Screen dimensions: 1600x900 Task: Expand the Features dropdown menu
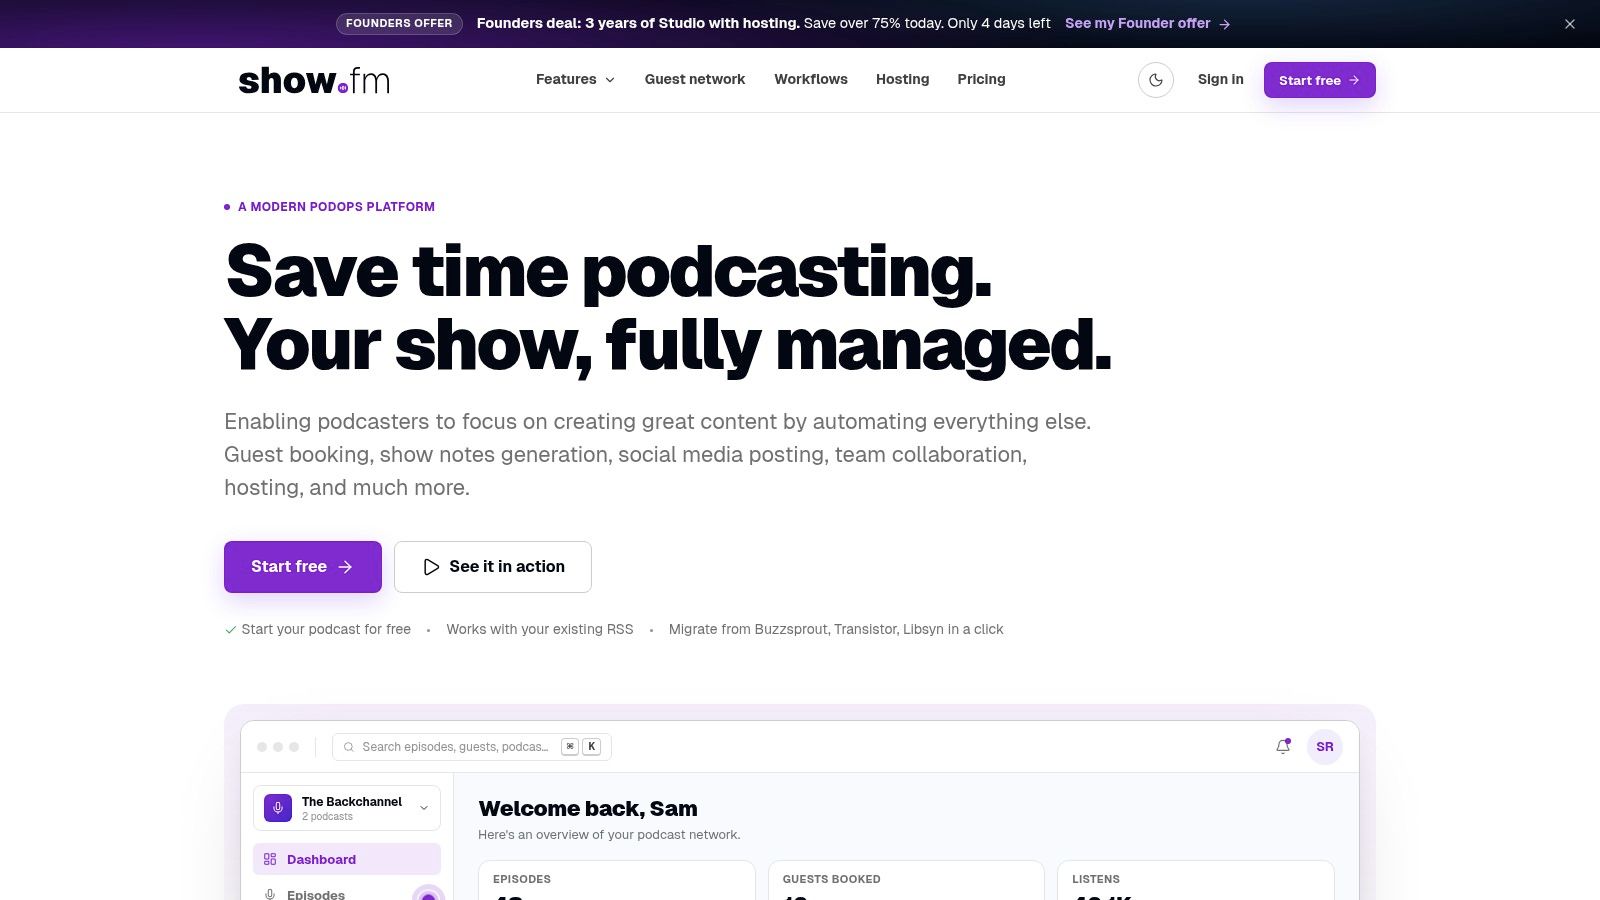[x=575, y=79]
